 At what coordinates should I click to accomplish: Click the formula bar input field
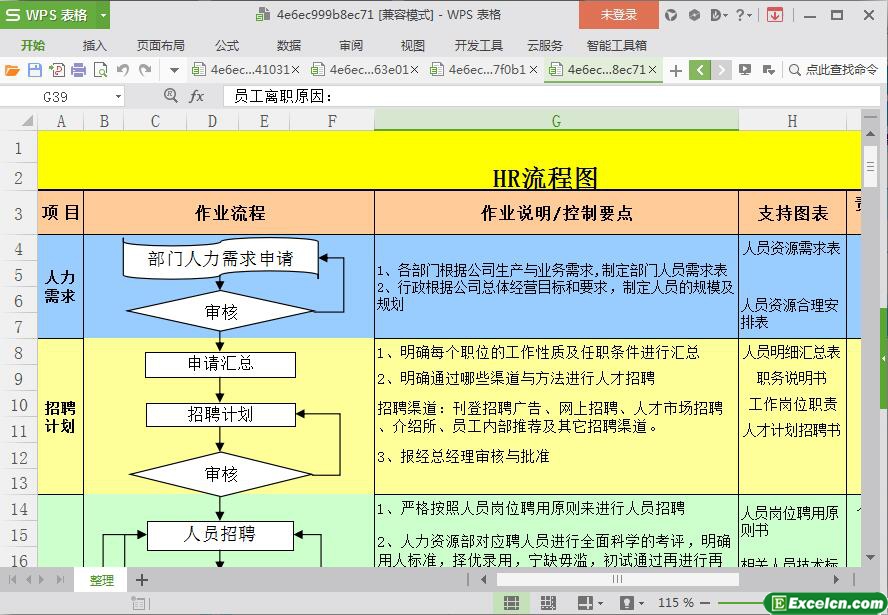point(552,96)
